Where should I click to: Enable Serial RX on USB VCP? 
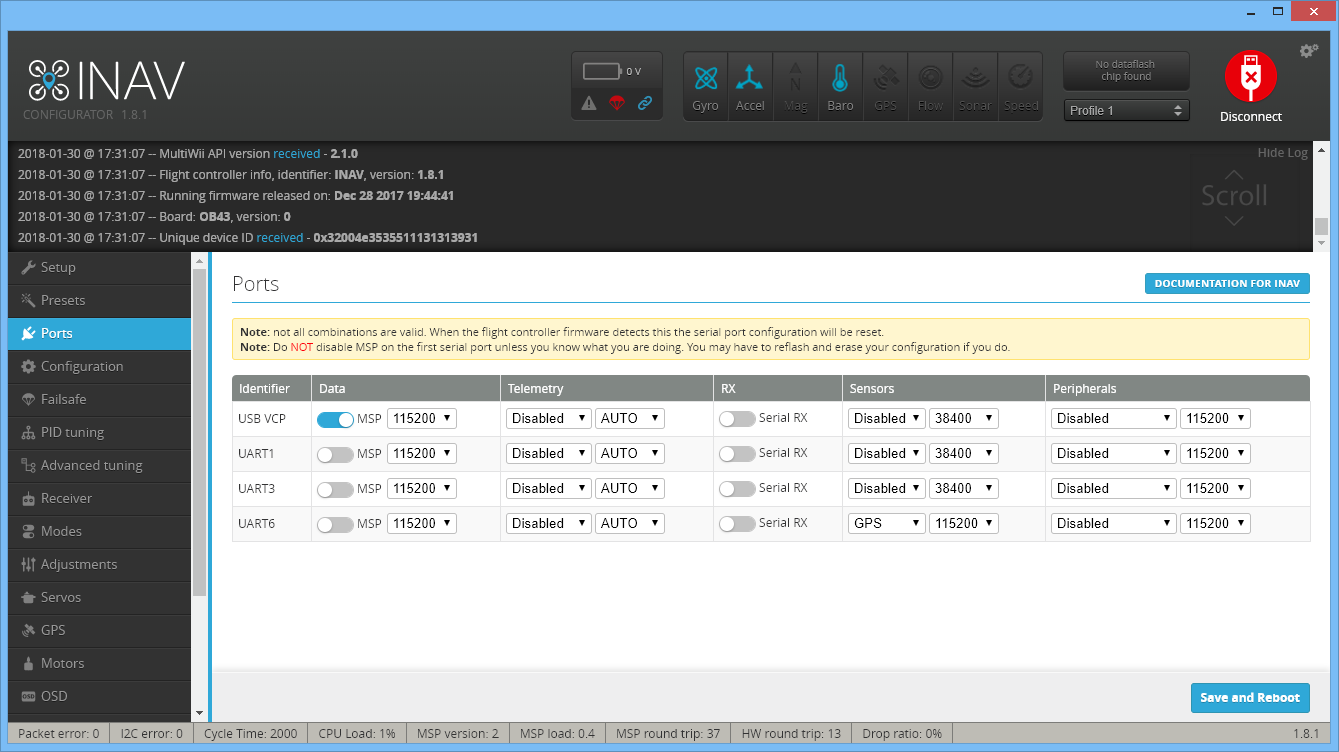pos(737,419)
